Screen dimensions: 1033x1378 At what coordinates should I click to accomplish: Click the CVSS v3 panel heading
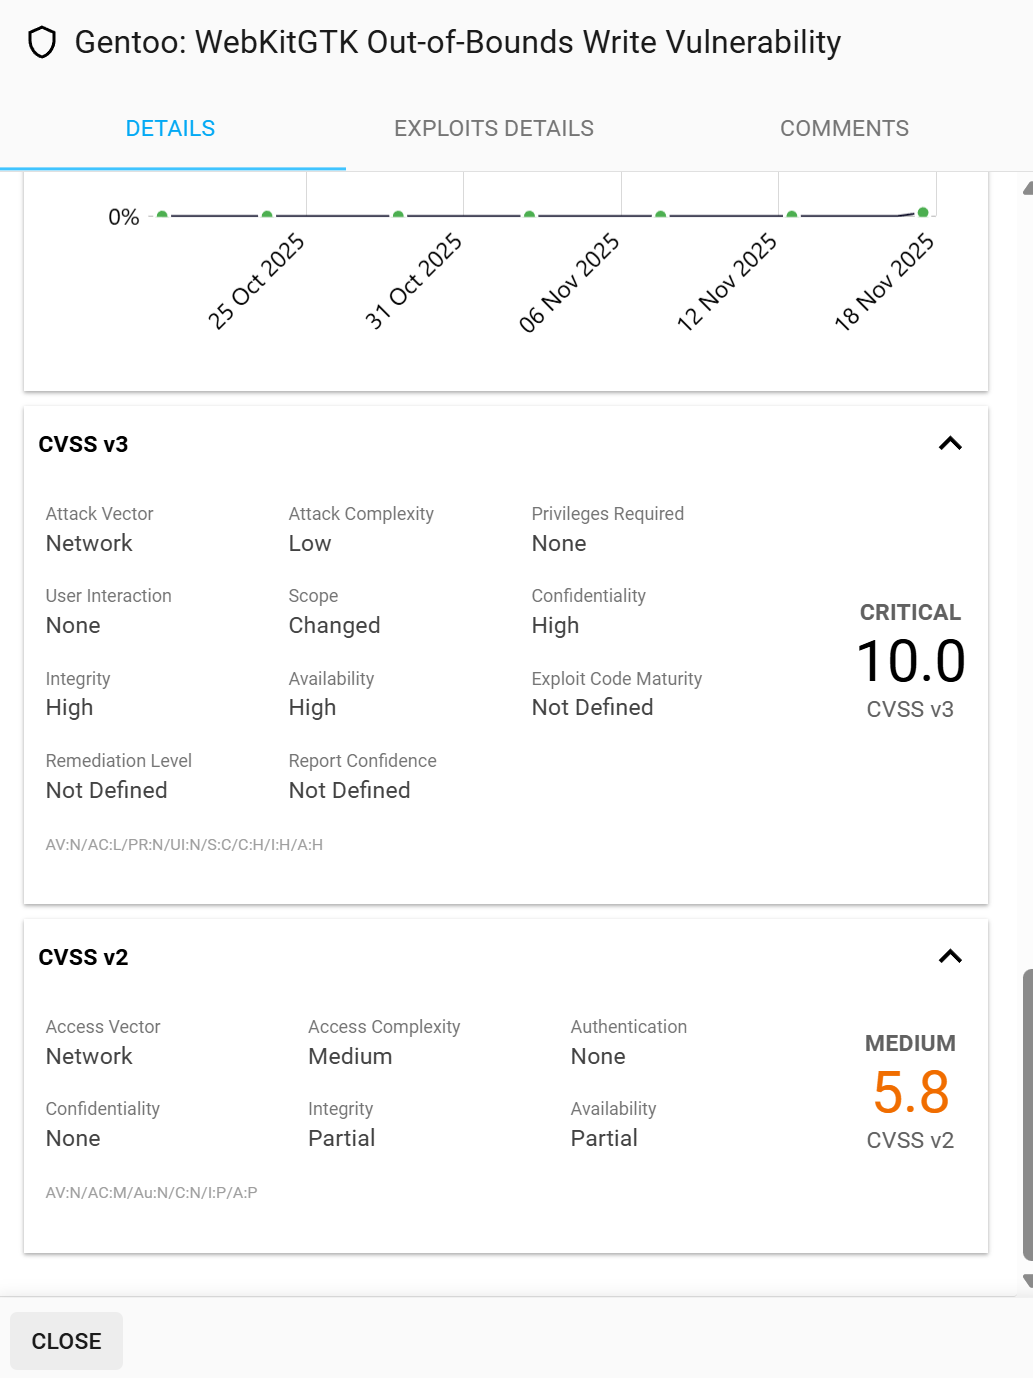83,445
